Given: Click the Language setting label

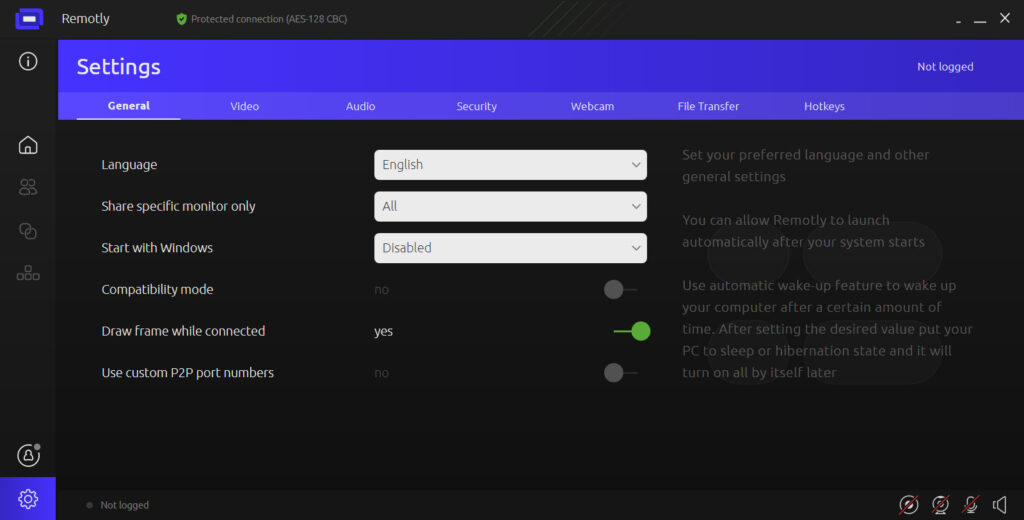Looking at the screenshot, I should (129, 165).
